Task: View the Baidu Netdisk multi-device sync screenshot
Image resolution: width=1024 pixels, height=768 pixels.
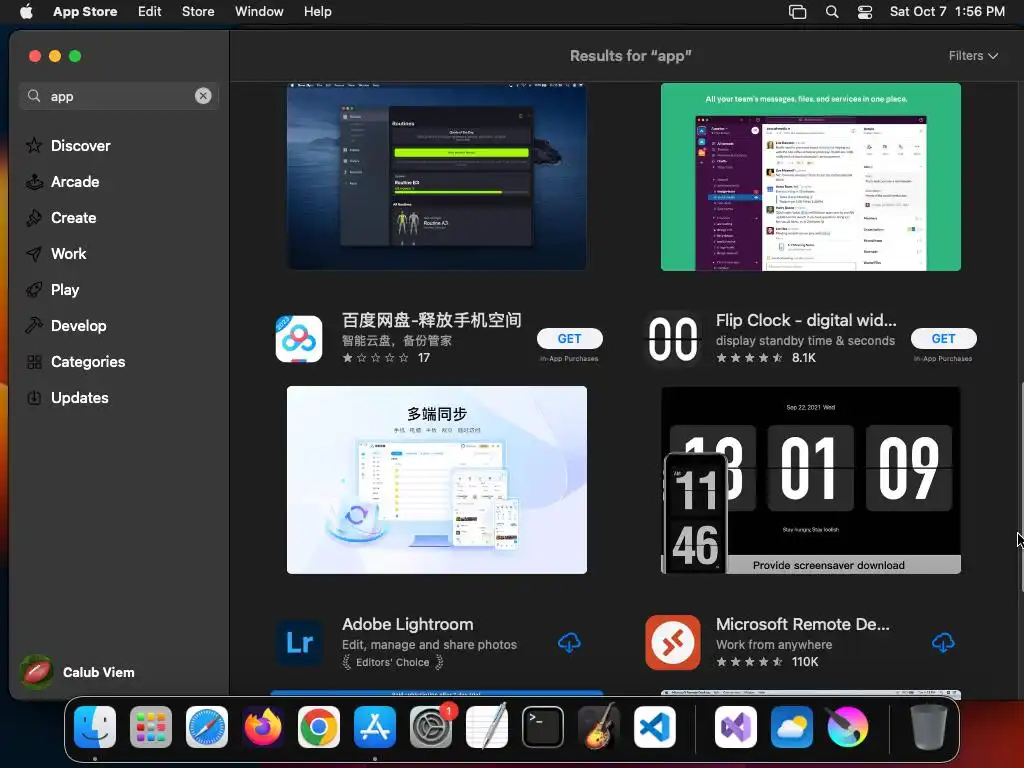Action: pos(437,480)
